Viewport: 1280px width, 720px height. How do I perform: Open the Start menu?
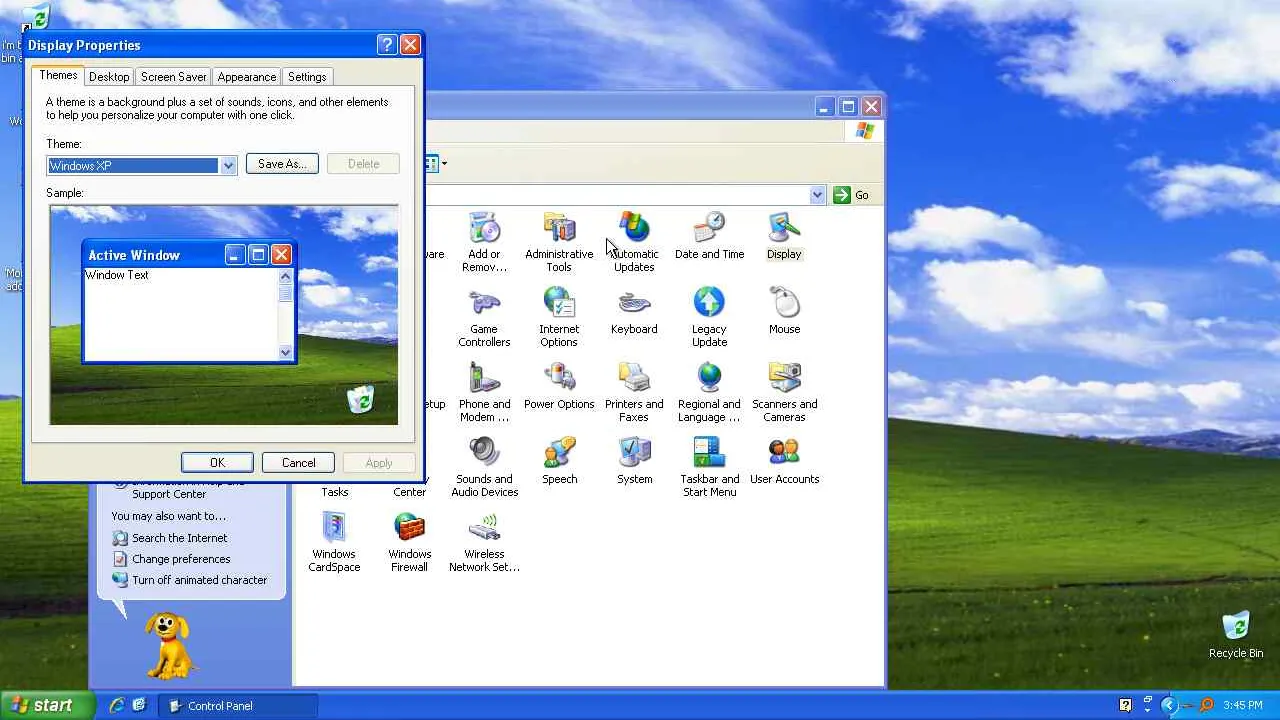point(47,705)
